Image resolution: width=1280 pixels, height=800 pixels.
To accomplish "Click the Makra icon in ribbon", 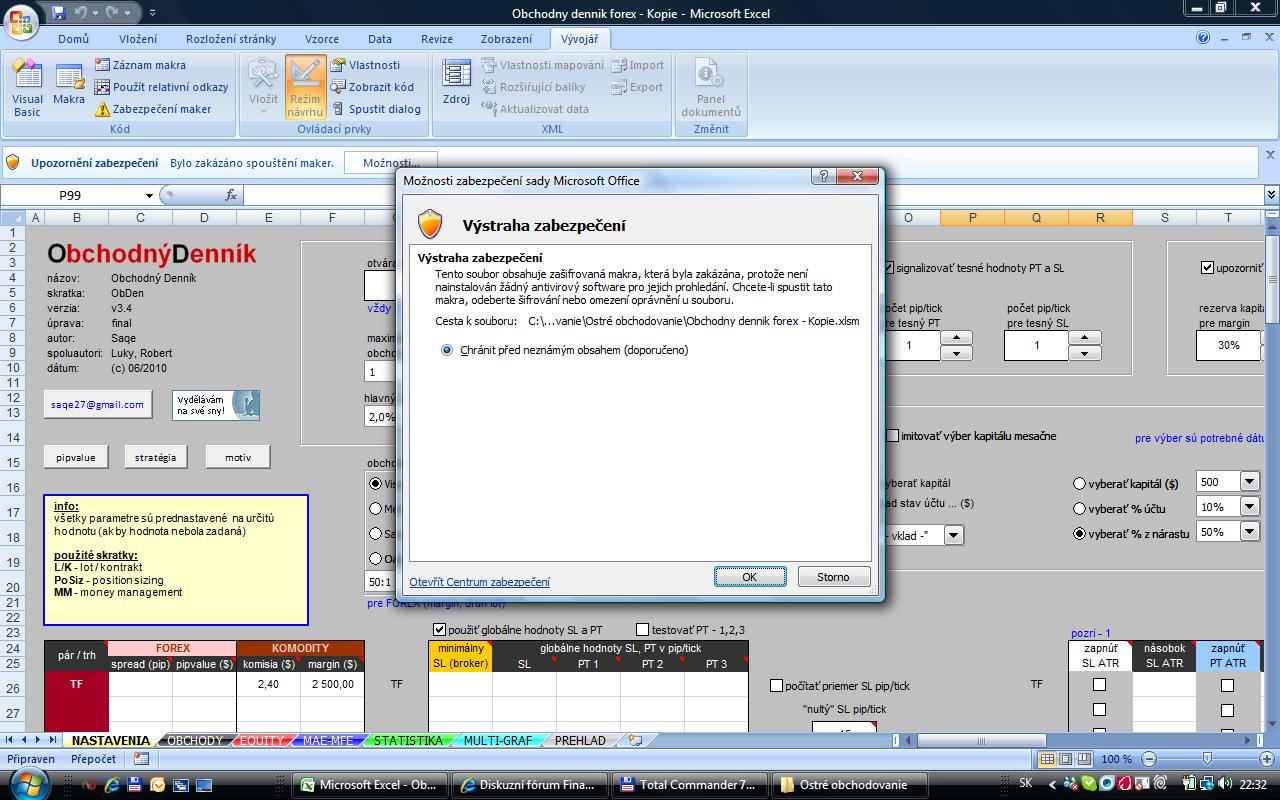I will click(x=69, y=88).
